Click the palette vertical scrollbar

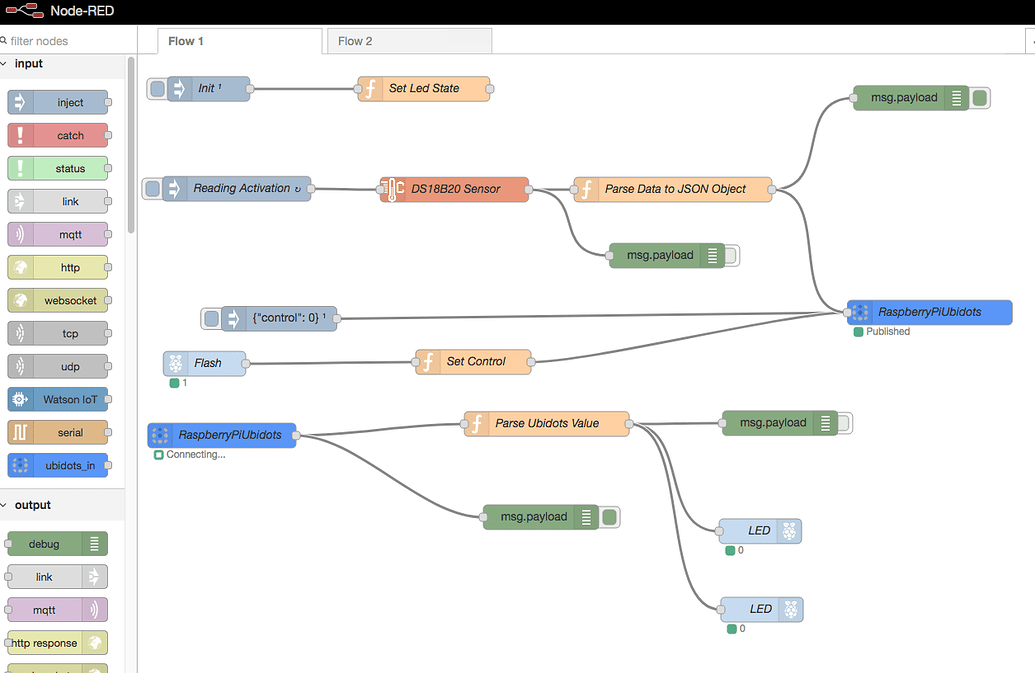tap(131, 145)
